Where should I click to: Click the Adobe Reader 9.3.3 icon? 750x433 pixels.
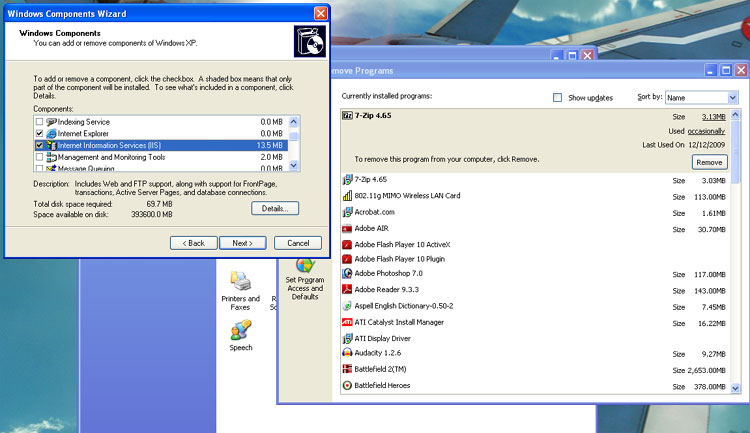point(347,289)
